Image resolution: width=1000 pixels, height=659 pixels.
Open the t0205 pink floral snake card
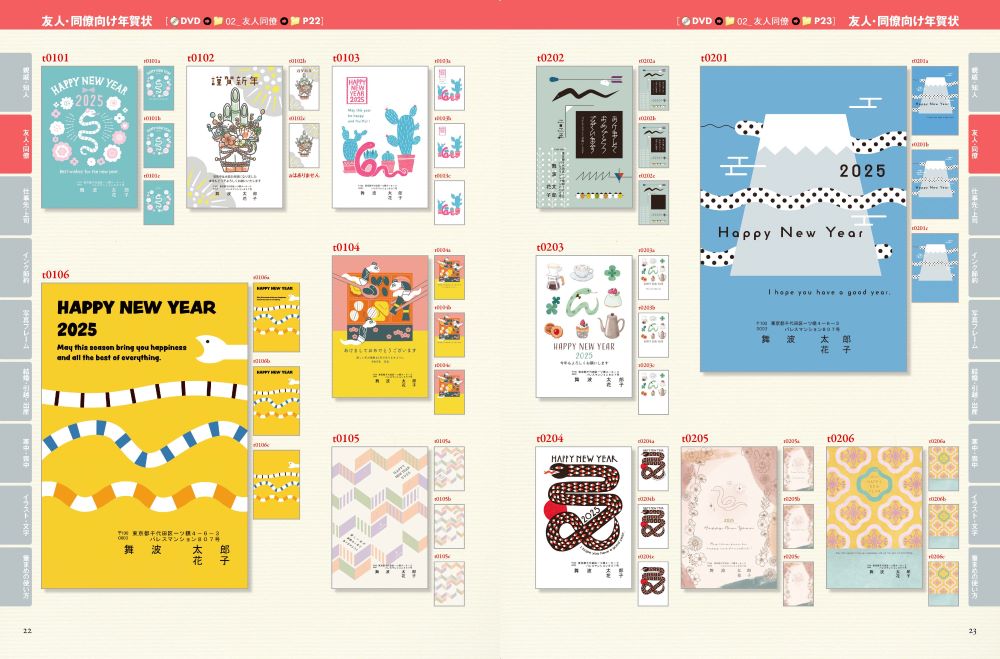pos(729,518)
